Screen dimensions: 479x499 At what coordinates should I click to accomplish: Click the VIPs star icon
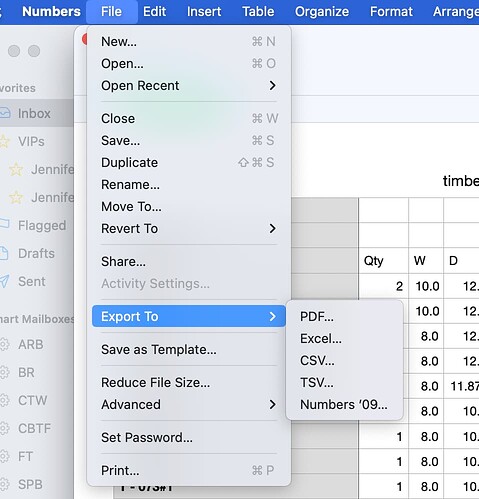tap(4, 141)
